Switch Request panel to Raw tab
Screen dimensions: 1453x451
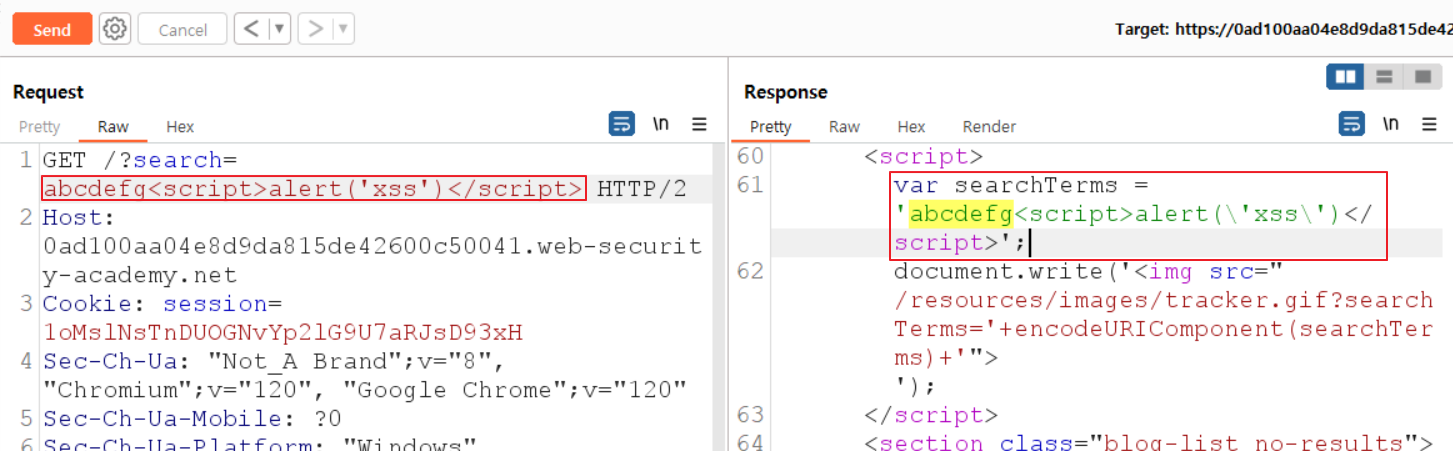pos(113,127)
